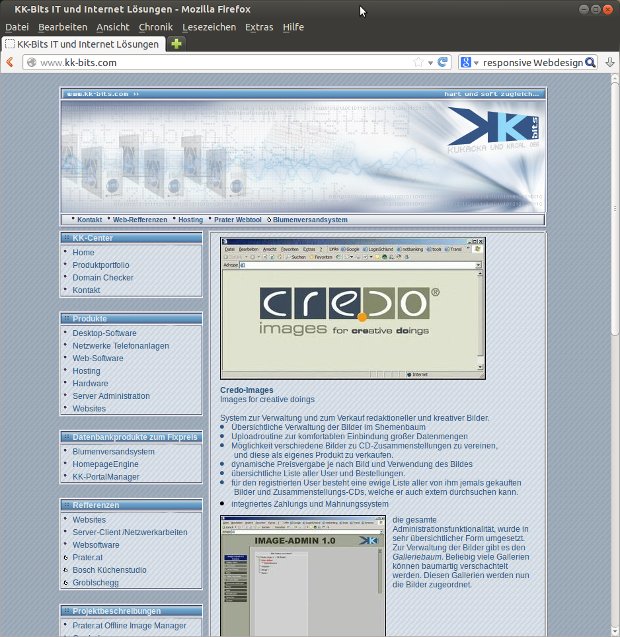The image size is (620, 637).
Task: Open the downloads arrow icon
Action: [x=609, y=62]
